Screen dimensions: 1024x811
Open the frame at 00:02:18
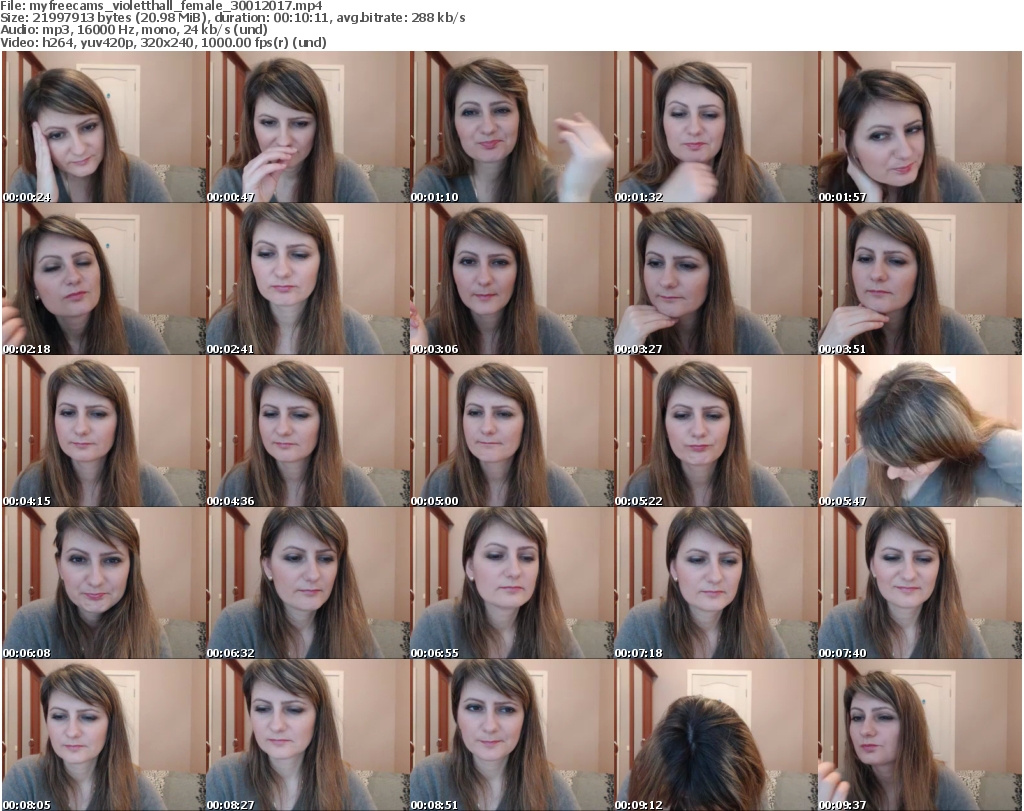click(104, 279)
